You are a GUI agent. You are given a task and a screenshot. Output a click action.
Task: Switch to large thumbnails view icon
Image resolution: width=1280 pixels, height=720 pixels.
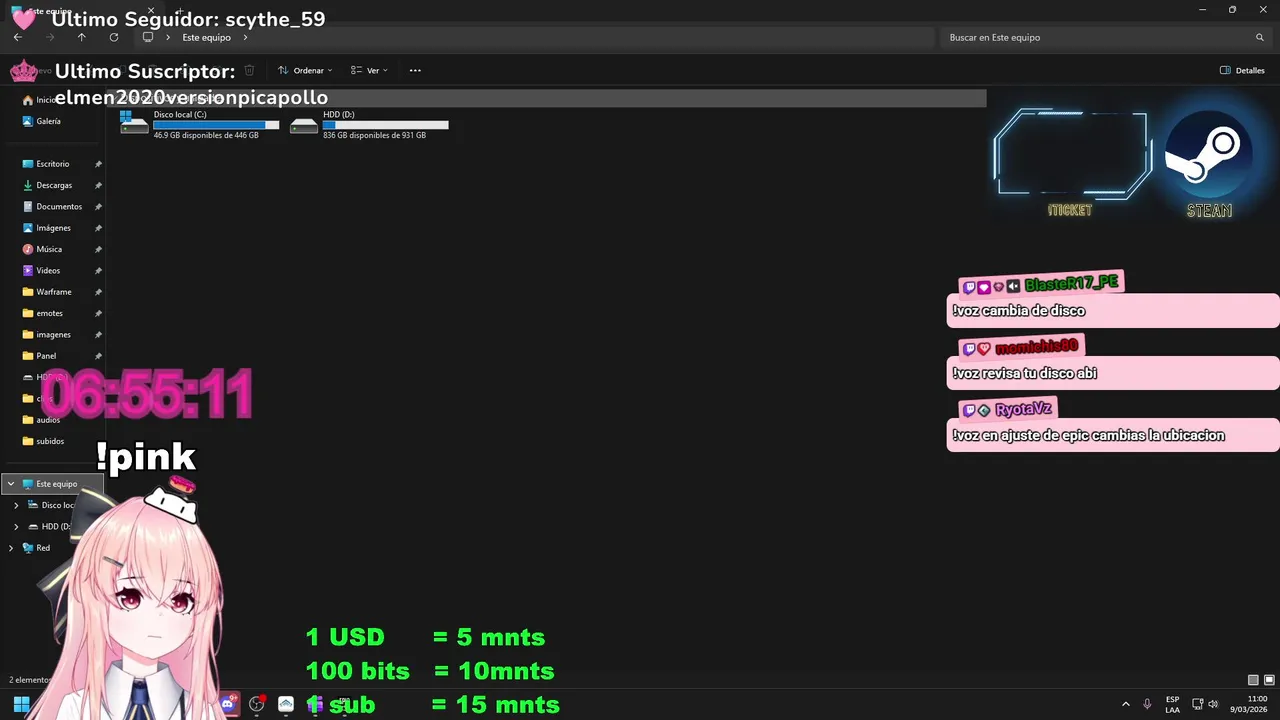tap(1269, 680)
